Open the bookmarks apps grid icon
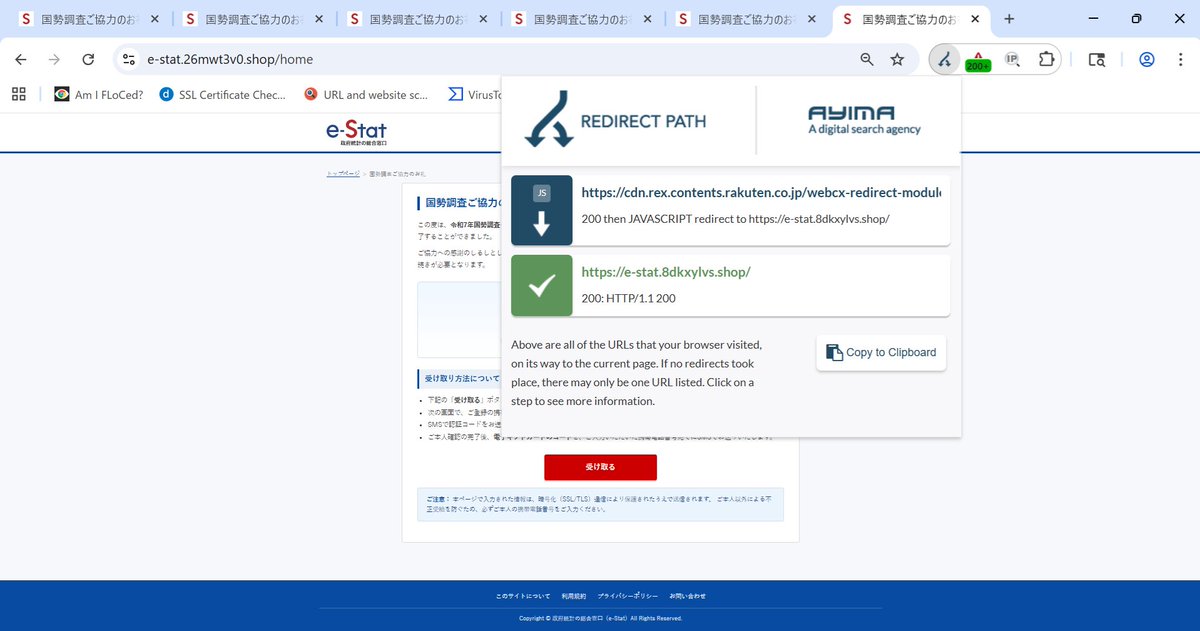The height and width of the screenshot is (631, 1200). pyautogui.click(x=18, y=94)
